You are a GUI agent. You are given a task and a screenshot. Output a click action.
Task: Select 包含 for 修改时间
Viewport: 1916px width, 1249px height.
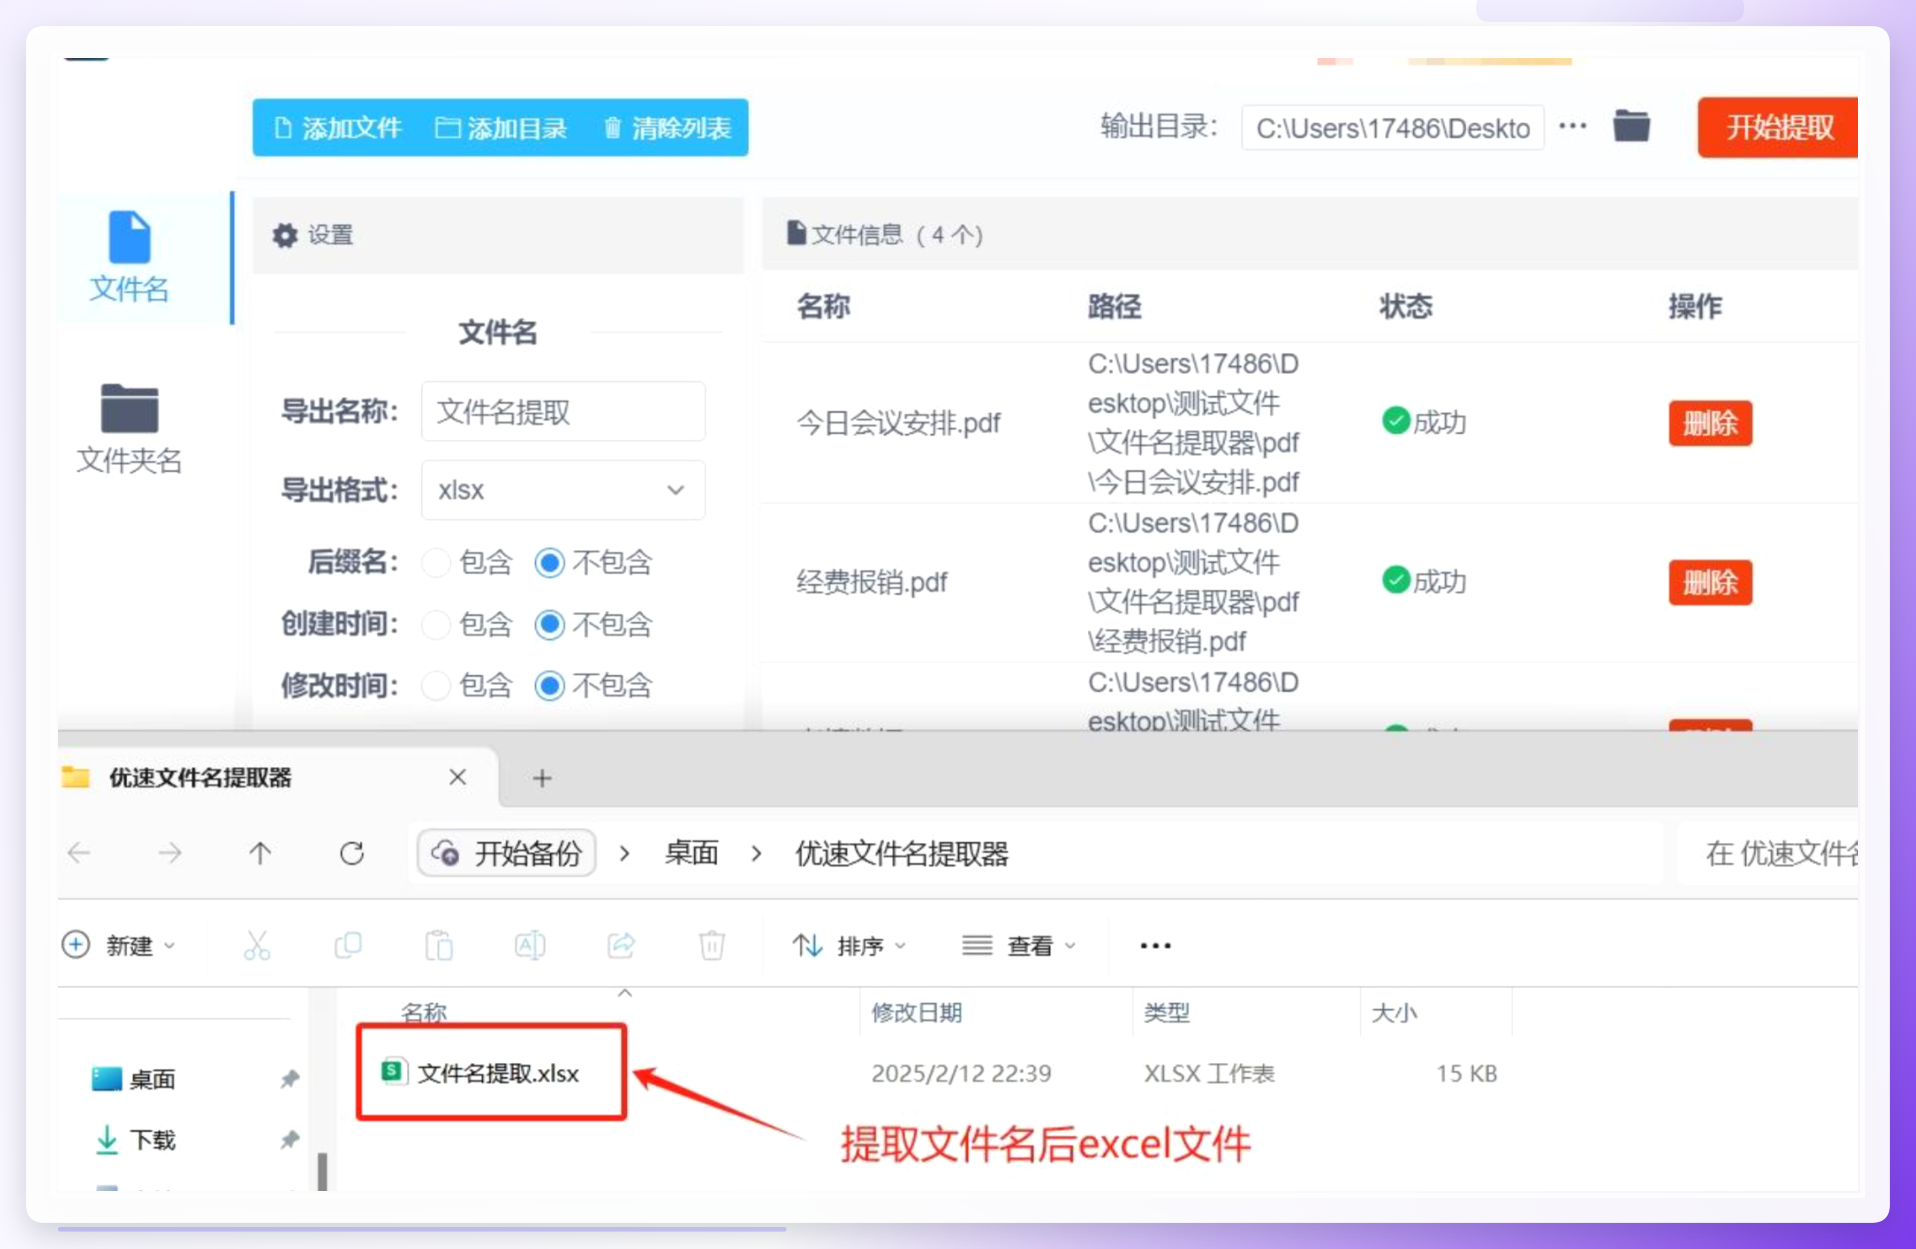pyautogui.click(x=436, y=686)
